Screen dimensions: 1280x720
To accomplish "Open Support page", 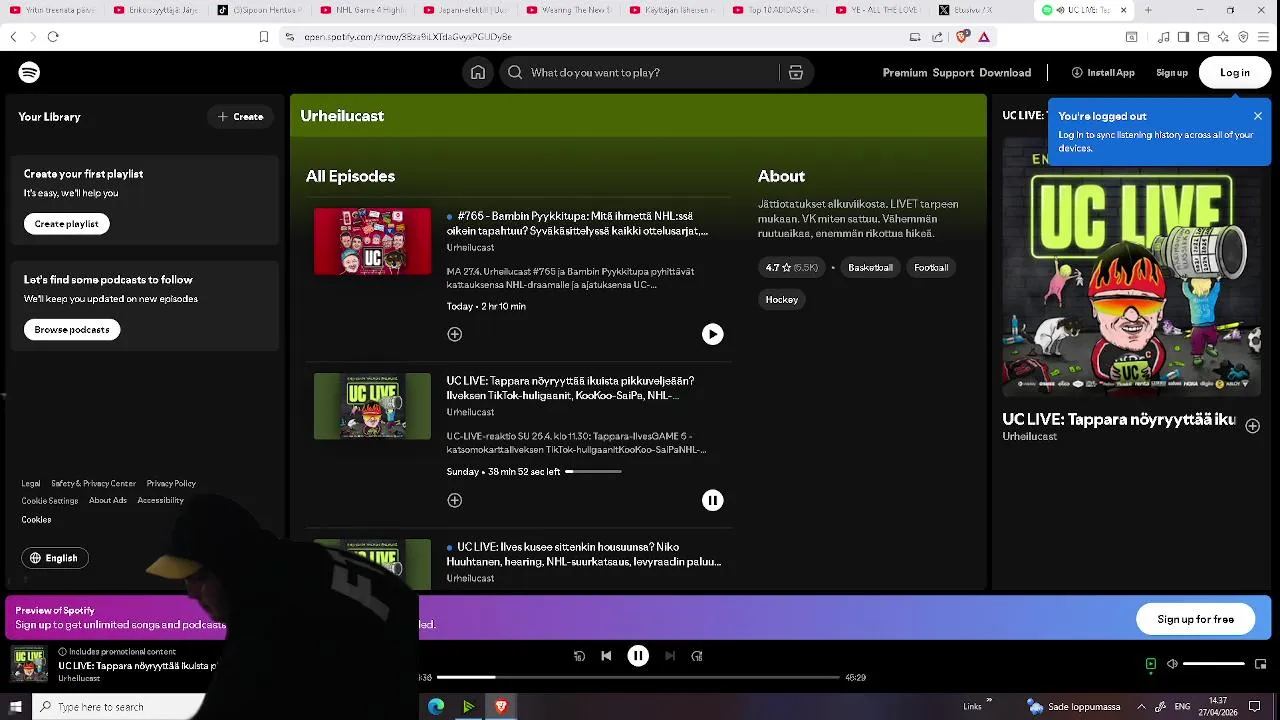I will 953,73.
